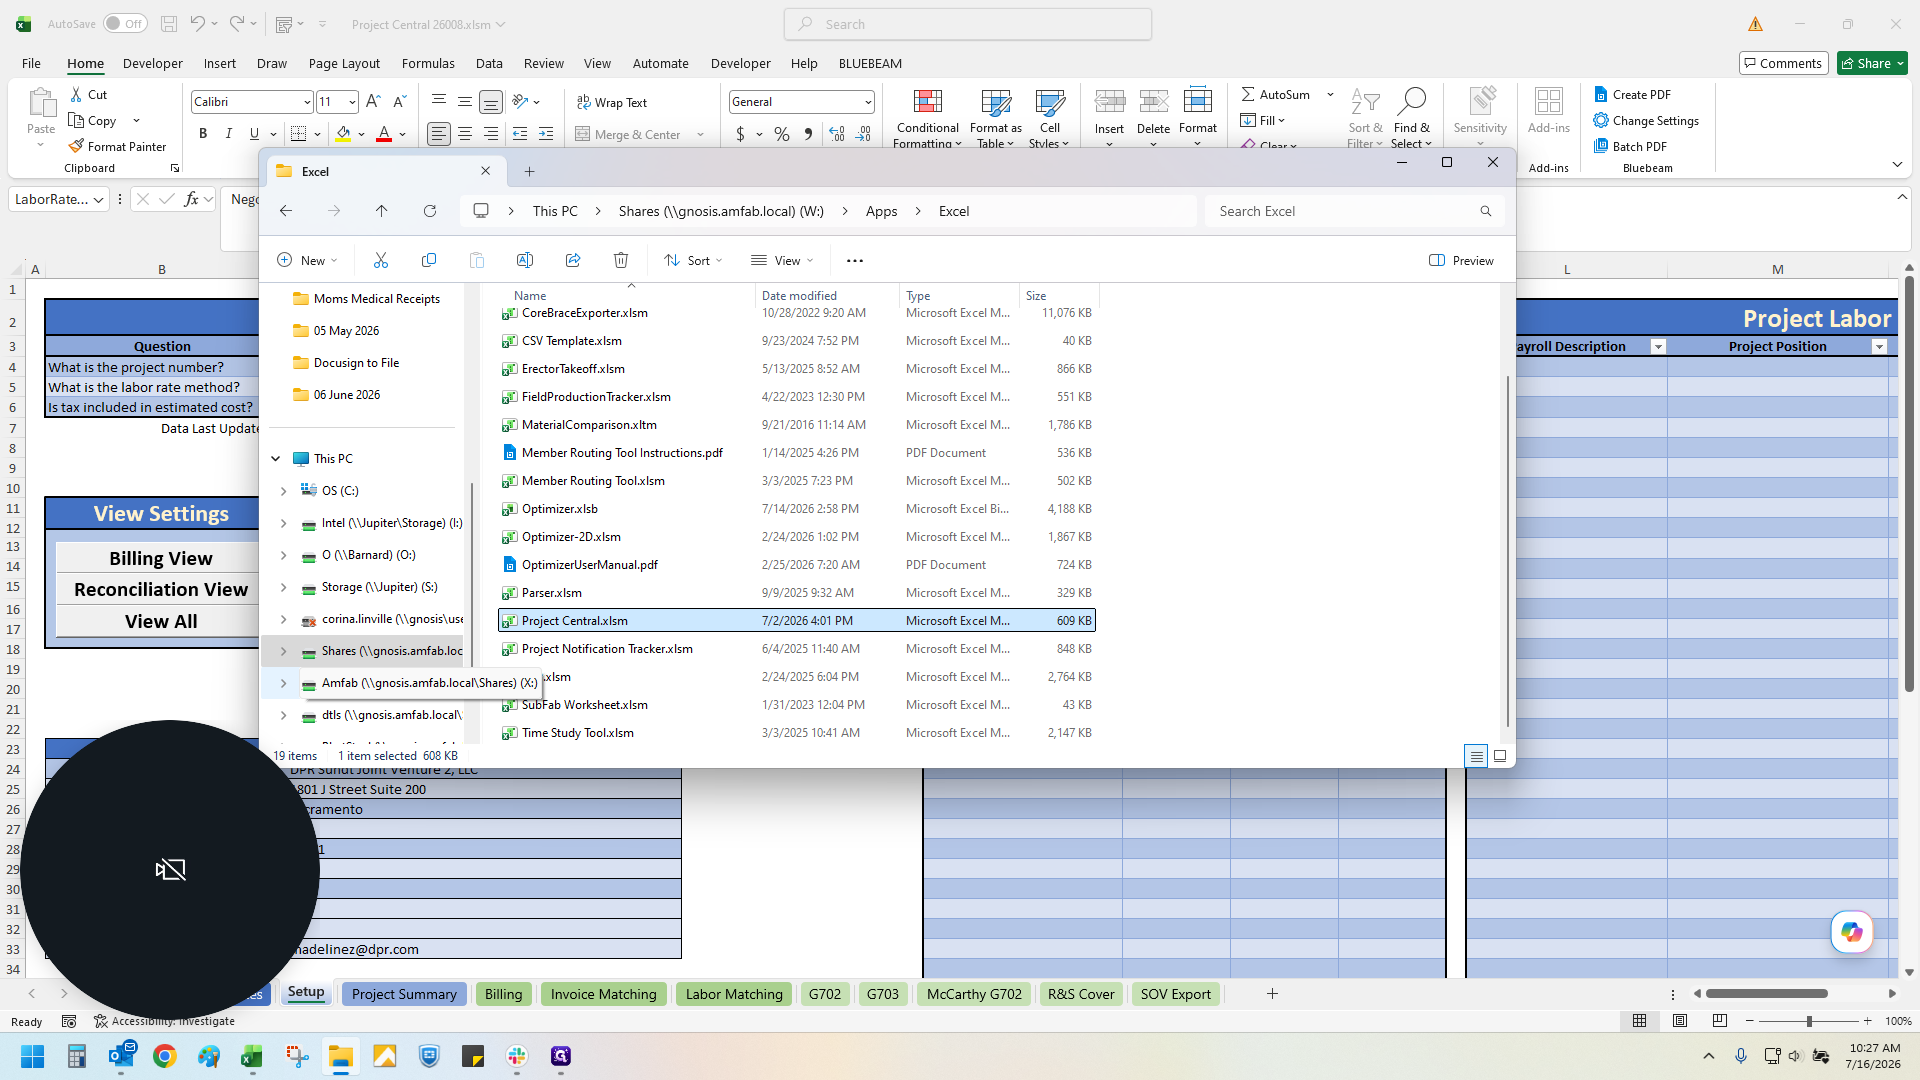Click the Rename icon in Explorer toolbar
The width and height of the screenshot is (1920, 1080).
click(525, 260)
